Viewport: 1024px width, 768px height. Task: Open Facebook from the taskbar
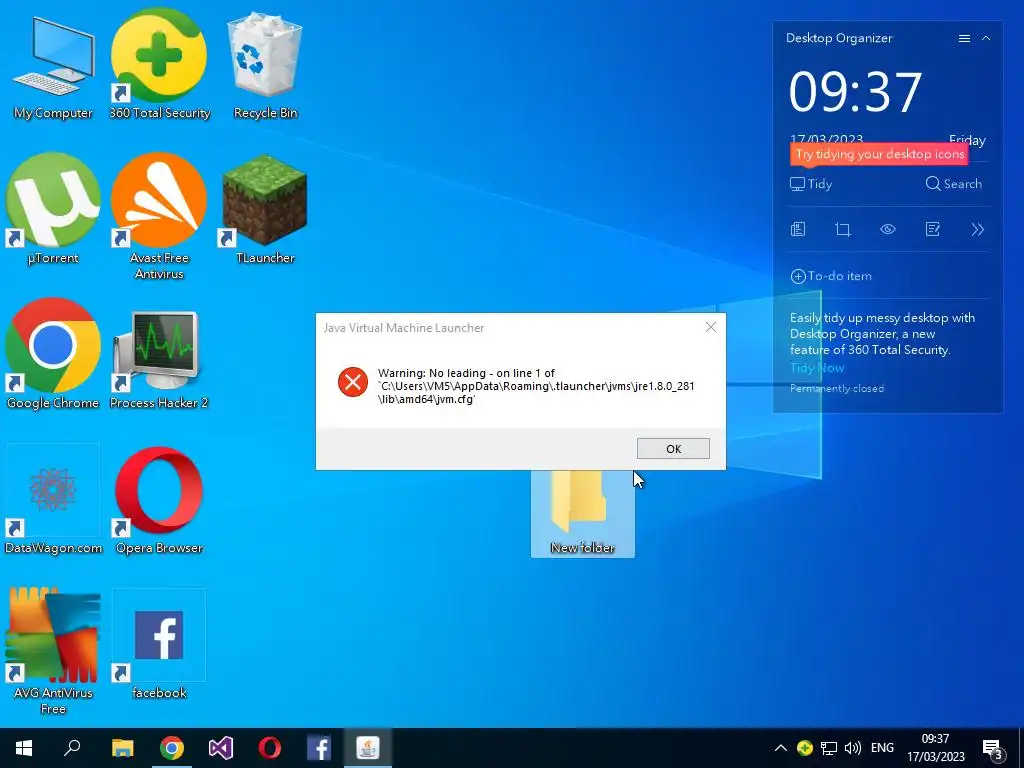click(319, 748)
